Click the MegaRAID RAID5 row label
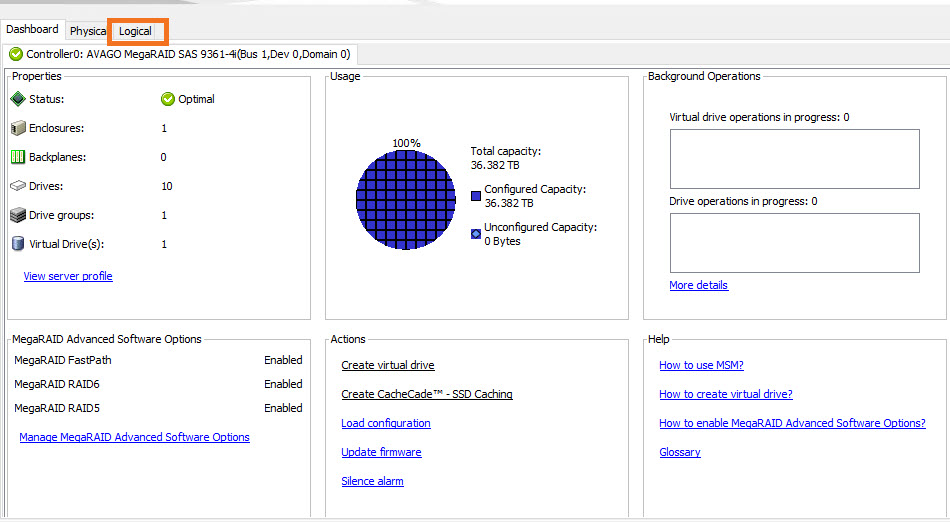Viewport: 950px width, 522px height. tap(56, 409)
